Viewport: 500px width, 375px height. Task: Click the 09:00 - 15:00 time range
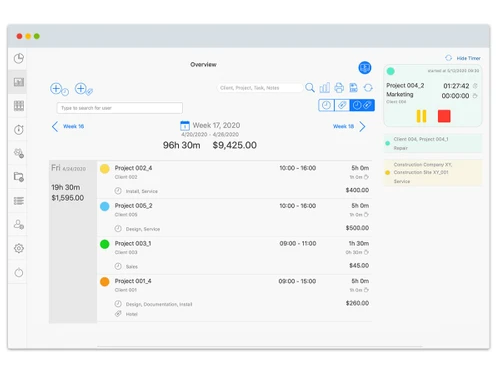click(x=297, y=281)
